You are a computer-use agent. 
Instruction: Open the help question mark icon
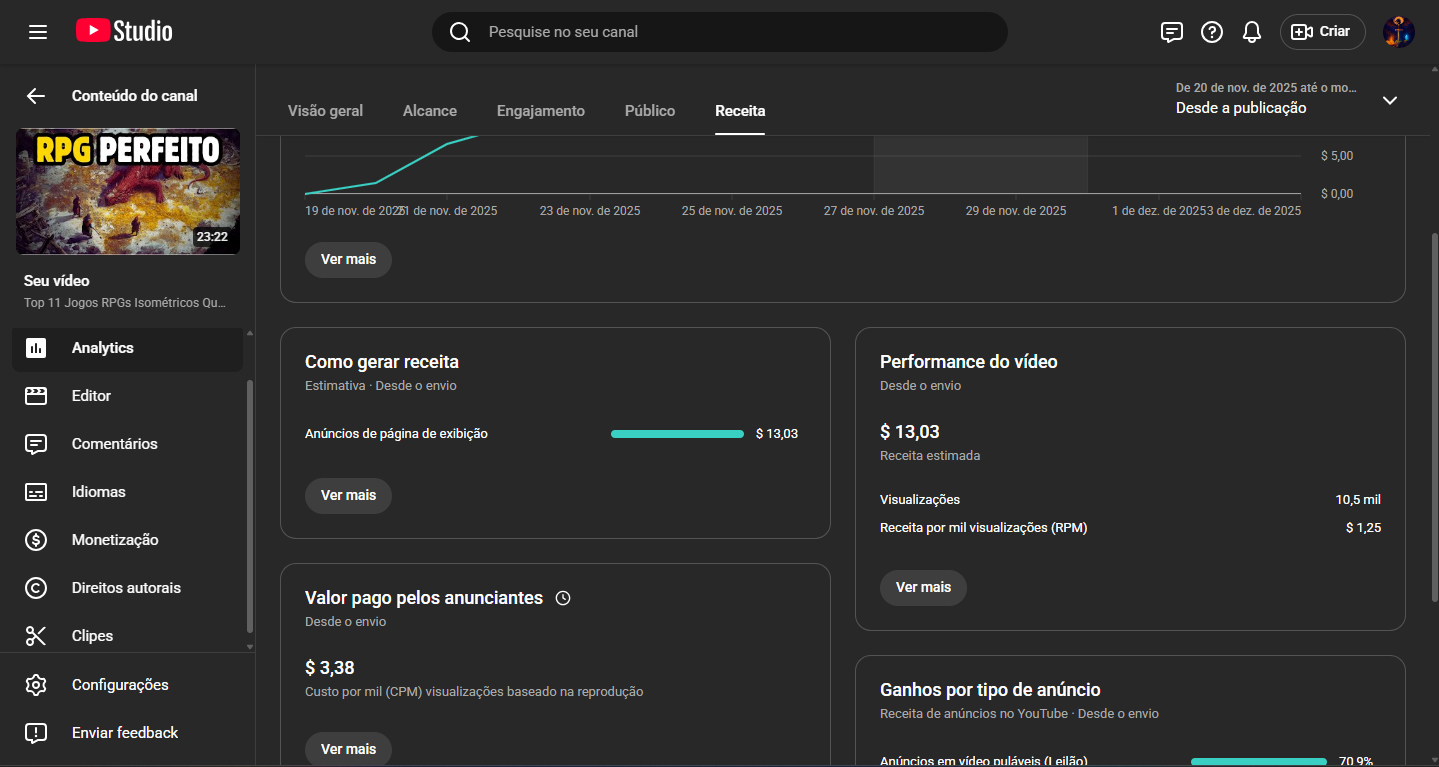click(x=1212, y=32)
